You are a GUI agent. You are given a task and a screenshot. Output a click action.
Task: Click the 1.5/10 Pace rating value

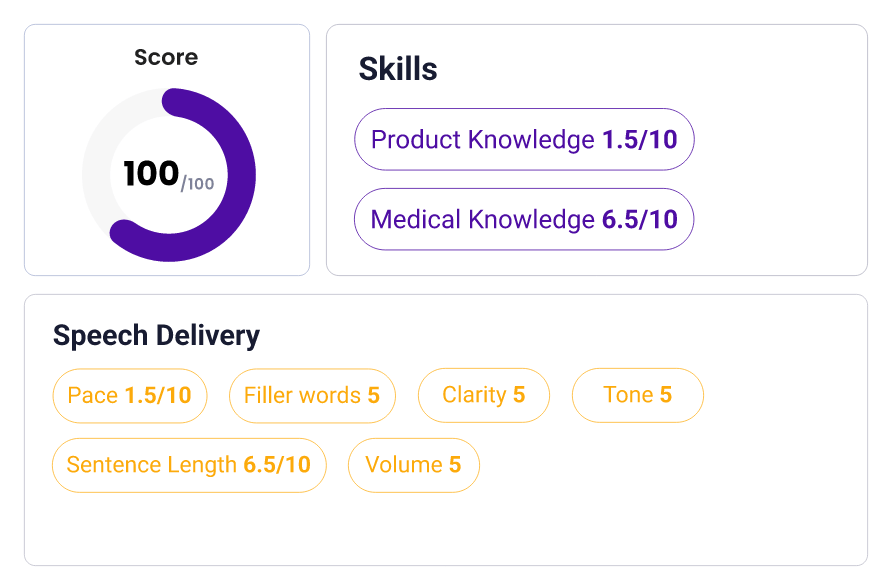[x=158, y=395]
